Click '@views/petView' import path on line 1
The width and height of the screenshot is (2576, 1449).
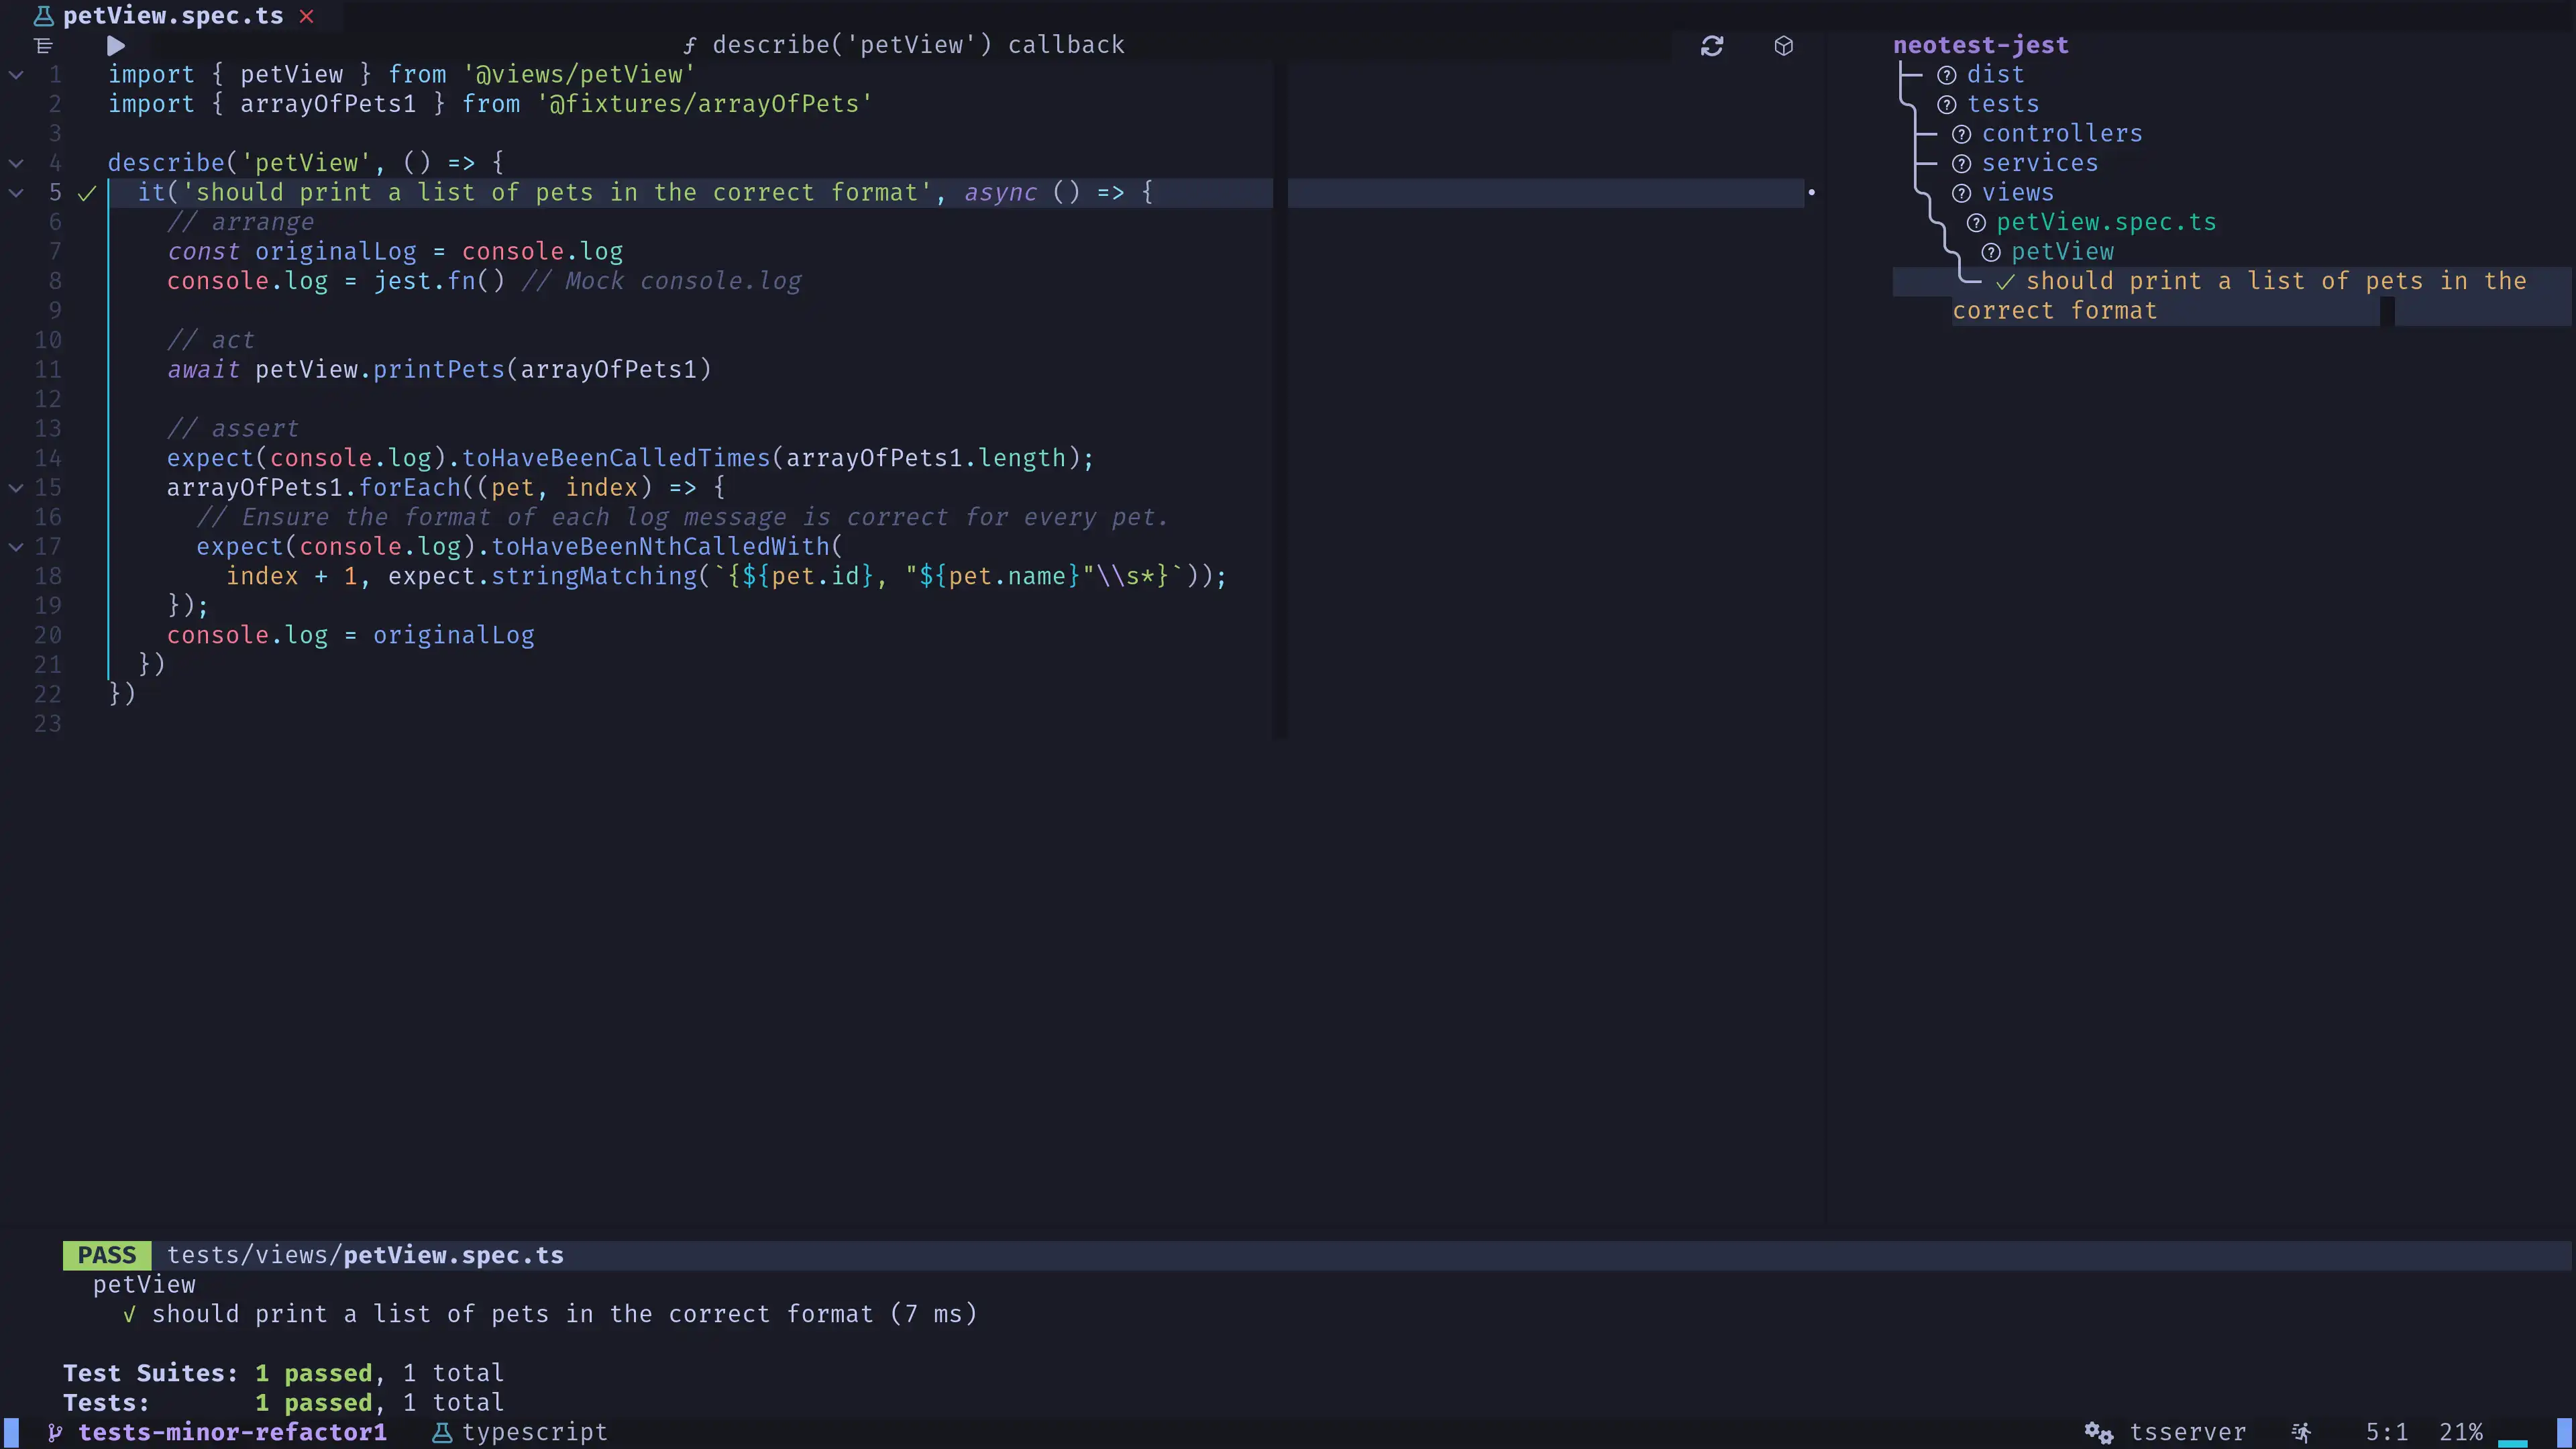(x=579, y=75)
